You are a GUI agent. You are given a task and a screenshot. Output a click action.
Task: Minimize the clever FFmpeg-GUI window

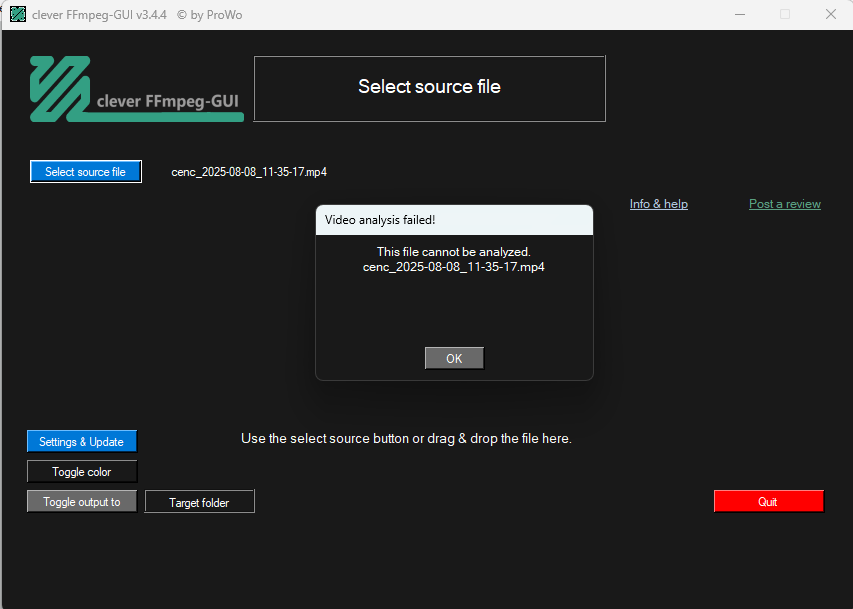[x=740, y=15]
